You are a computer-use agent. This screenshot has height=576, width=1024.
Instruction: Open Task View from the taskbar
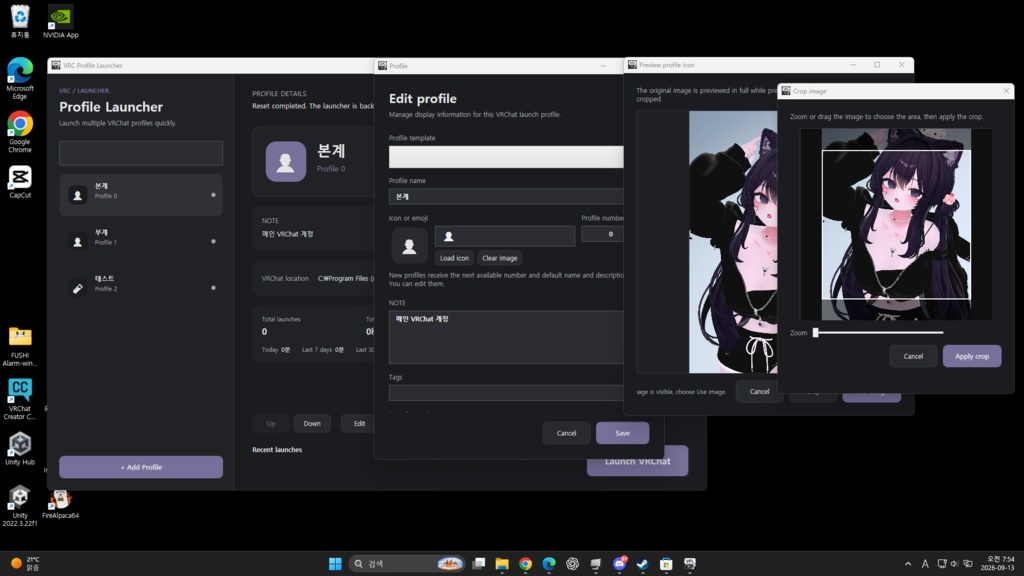point(479,564)
